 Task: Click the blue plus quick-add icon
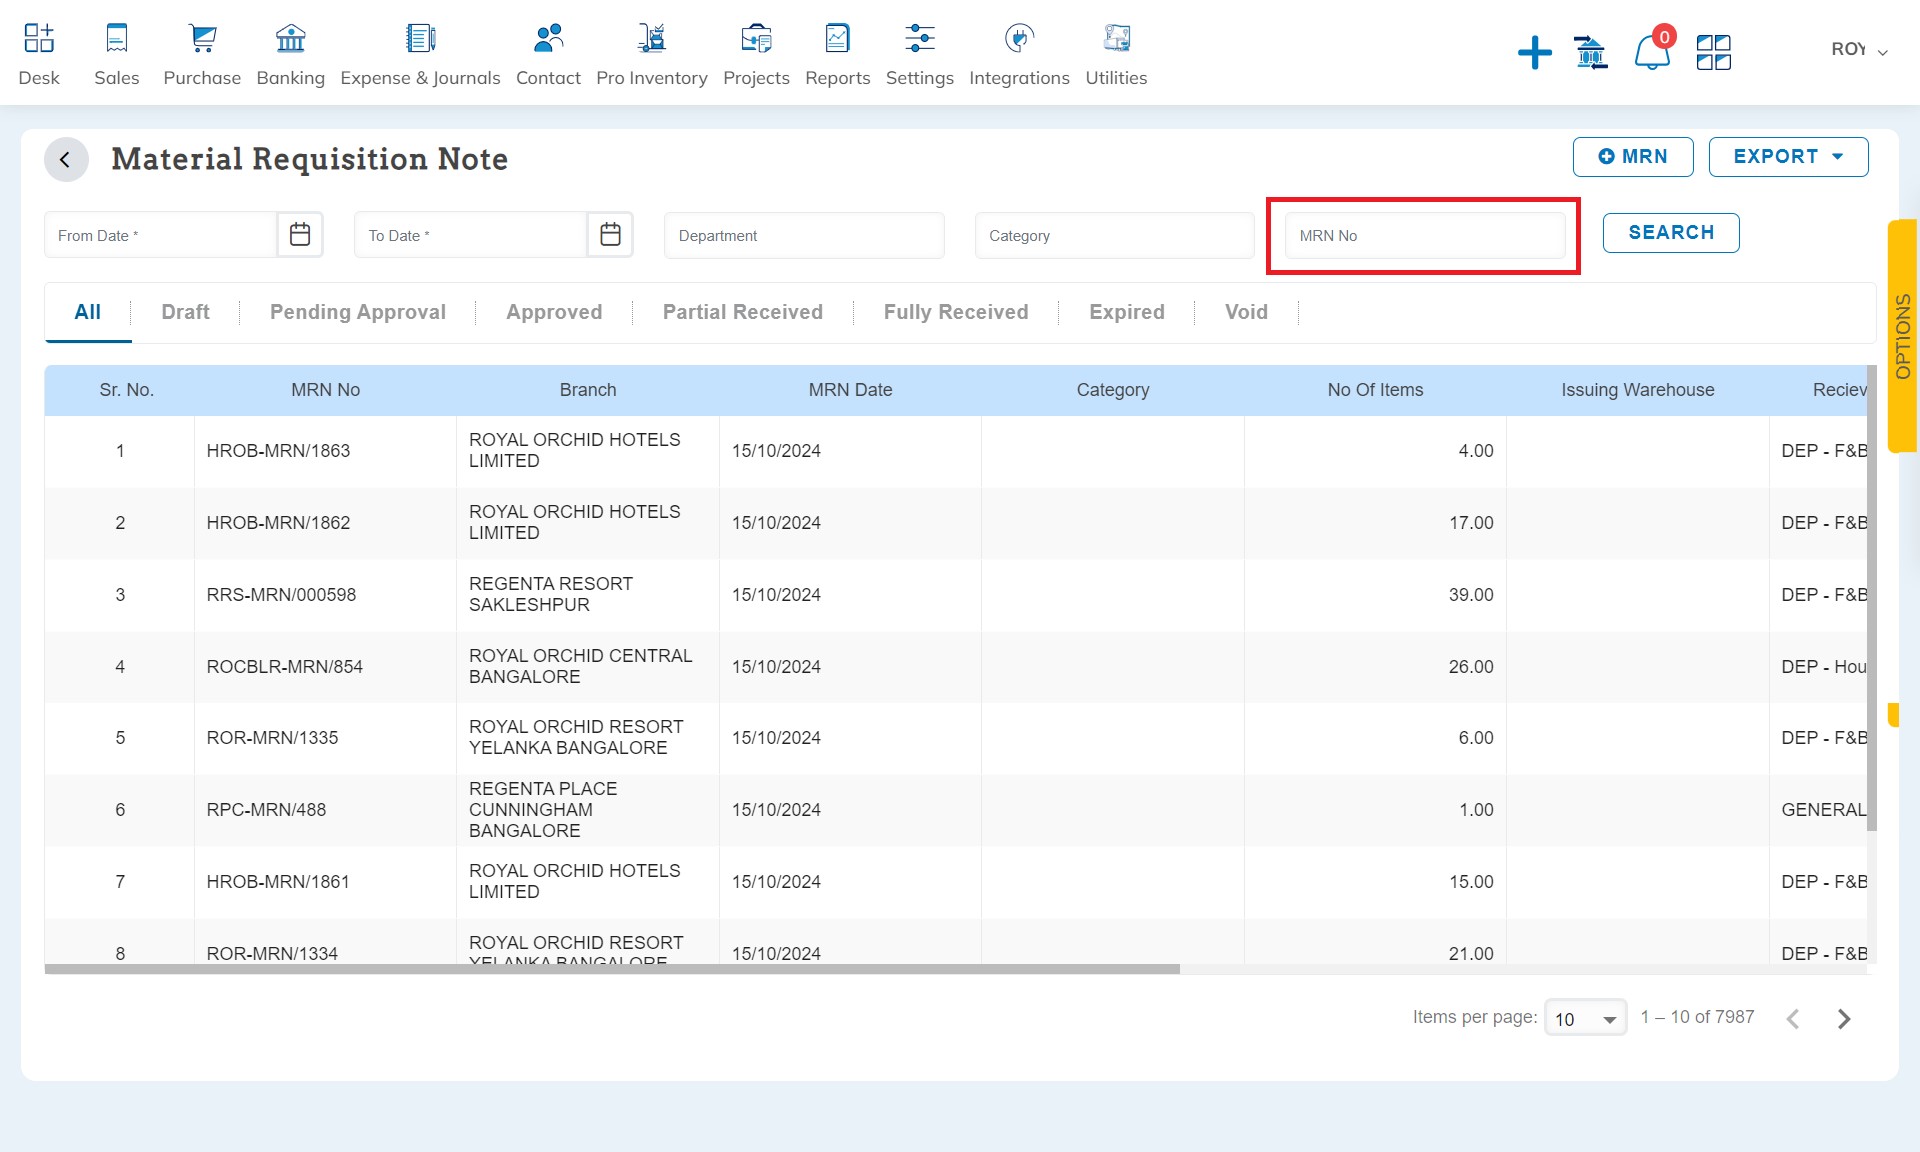(1534, 52)
